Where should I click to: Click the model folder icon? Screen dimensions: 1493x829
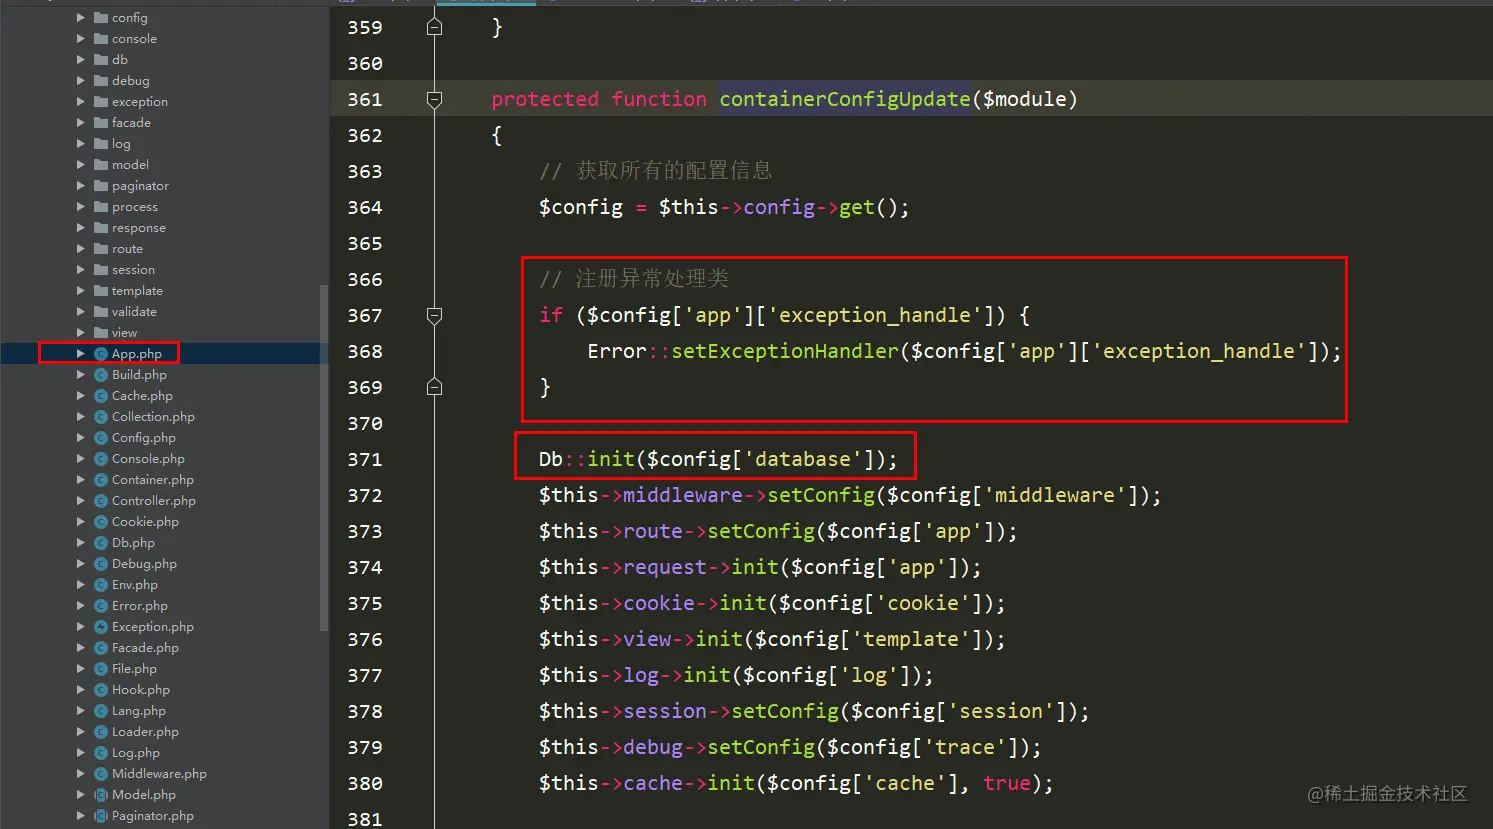tap(101, 165)
